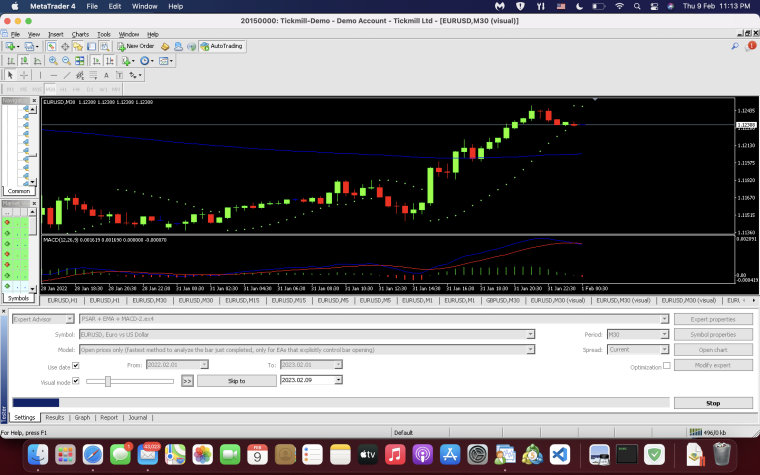This screenshot has height=475, width=760.
Task: Open the tester Journal tab
Action: click(138, 417)
